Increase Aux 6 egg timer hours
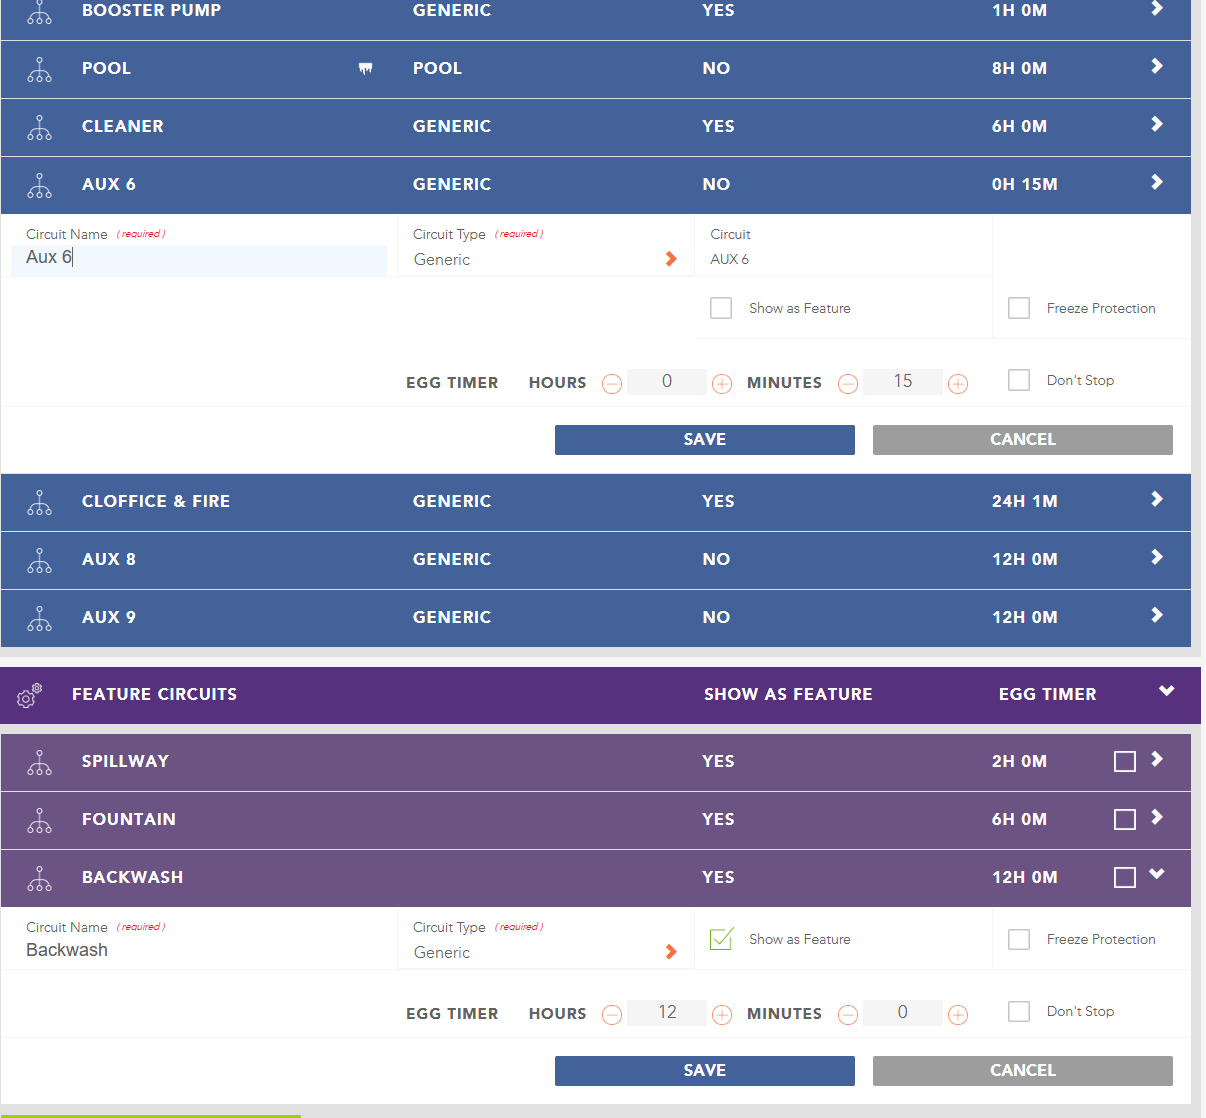Screen dimensions: 1206x1118 722,384
